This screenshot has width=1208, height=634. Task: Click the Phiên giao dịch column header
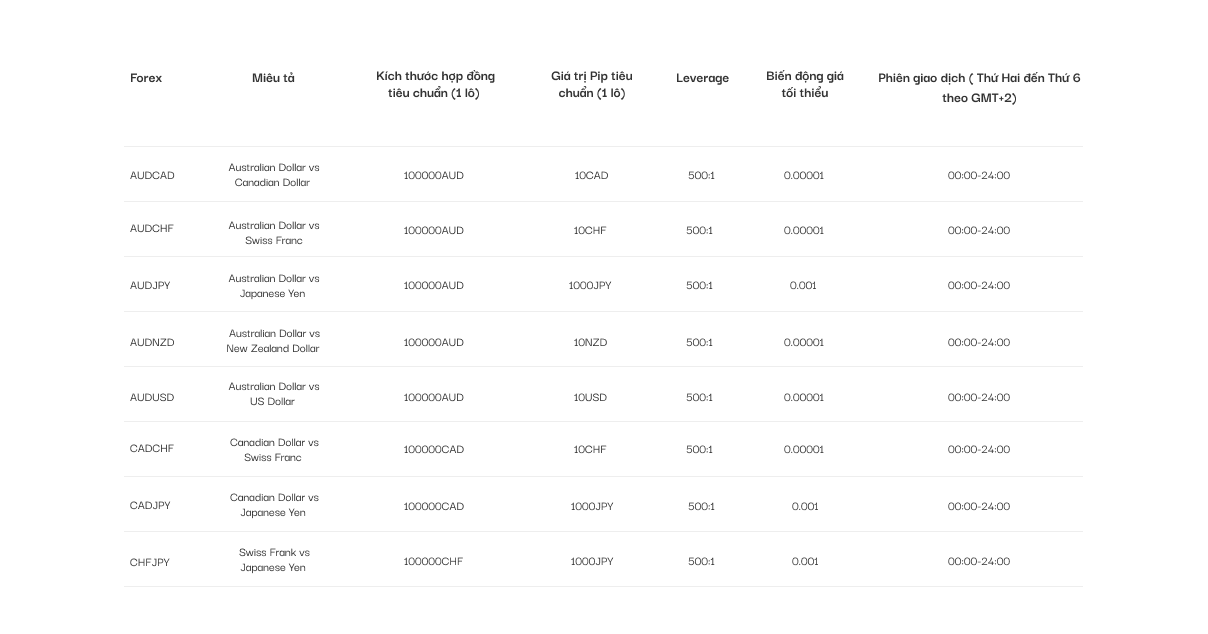(979, 87)
